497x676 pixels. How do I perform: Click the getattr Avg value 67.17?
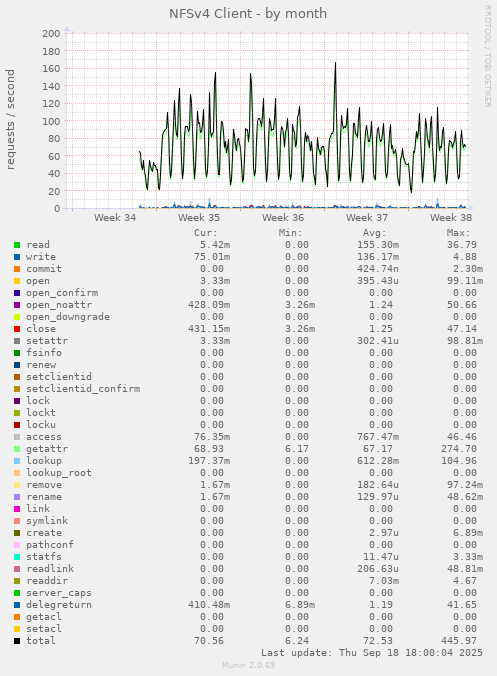coord(378,449)
